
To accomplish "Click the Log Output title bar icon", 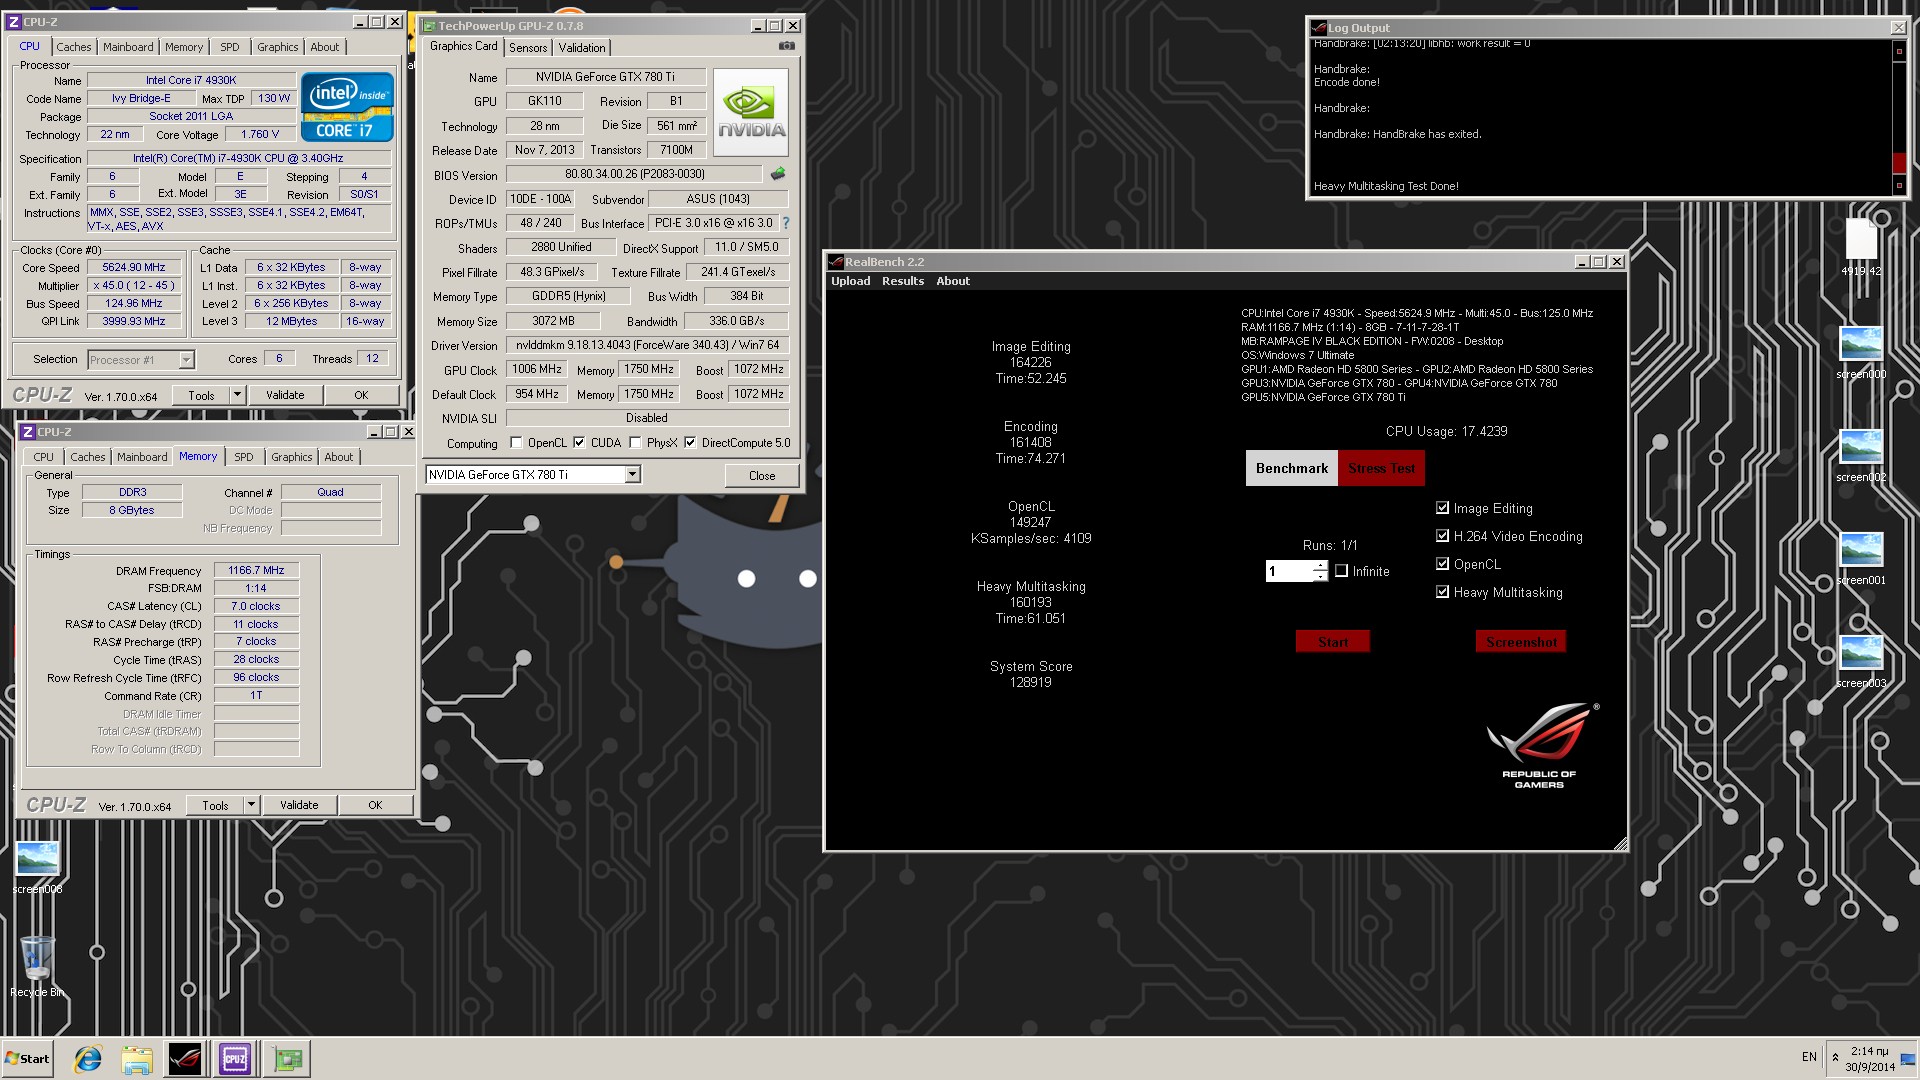I will (1319, 28).
